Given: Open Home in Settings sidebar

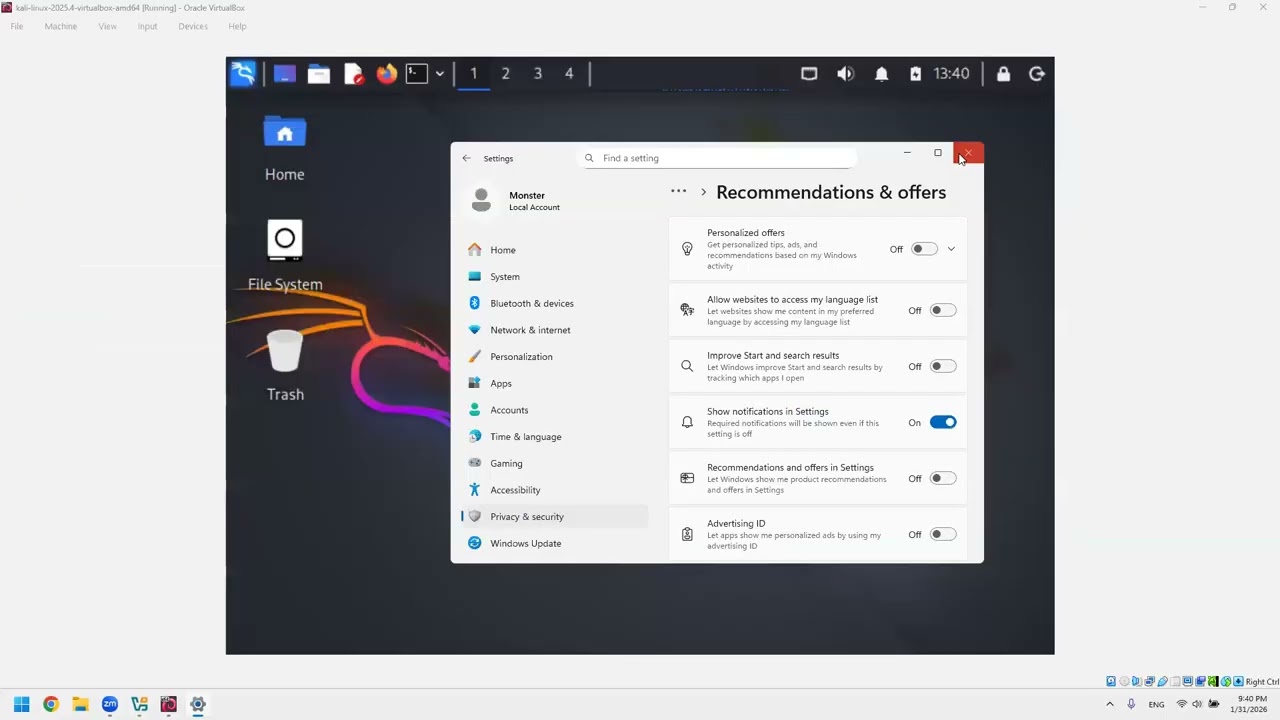Looking at the screenshot, I should click(x=555, y=250).
